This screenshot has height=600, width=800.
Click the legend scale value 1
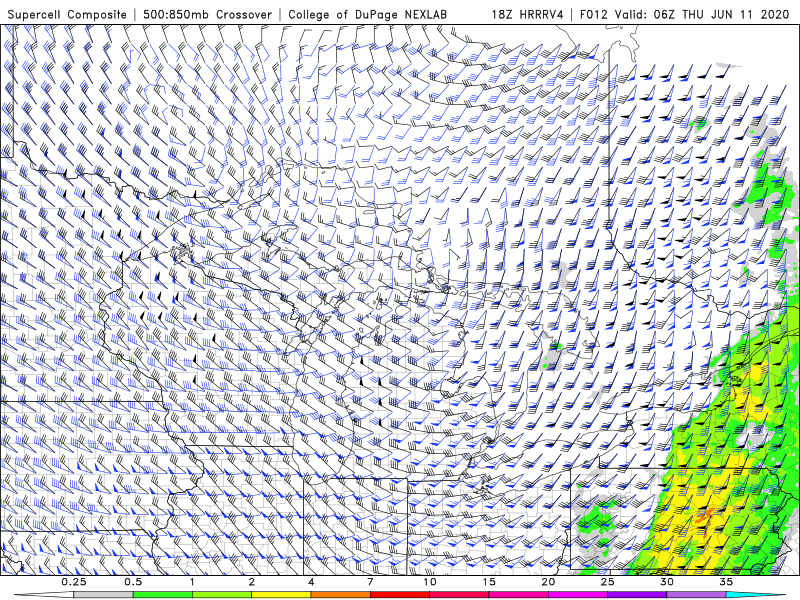pos(192,582)
